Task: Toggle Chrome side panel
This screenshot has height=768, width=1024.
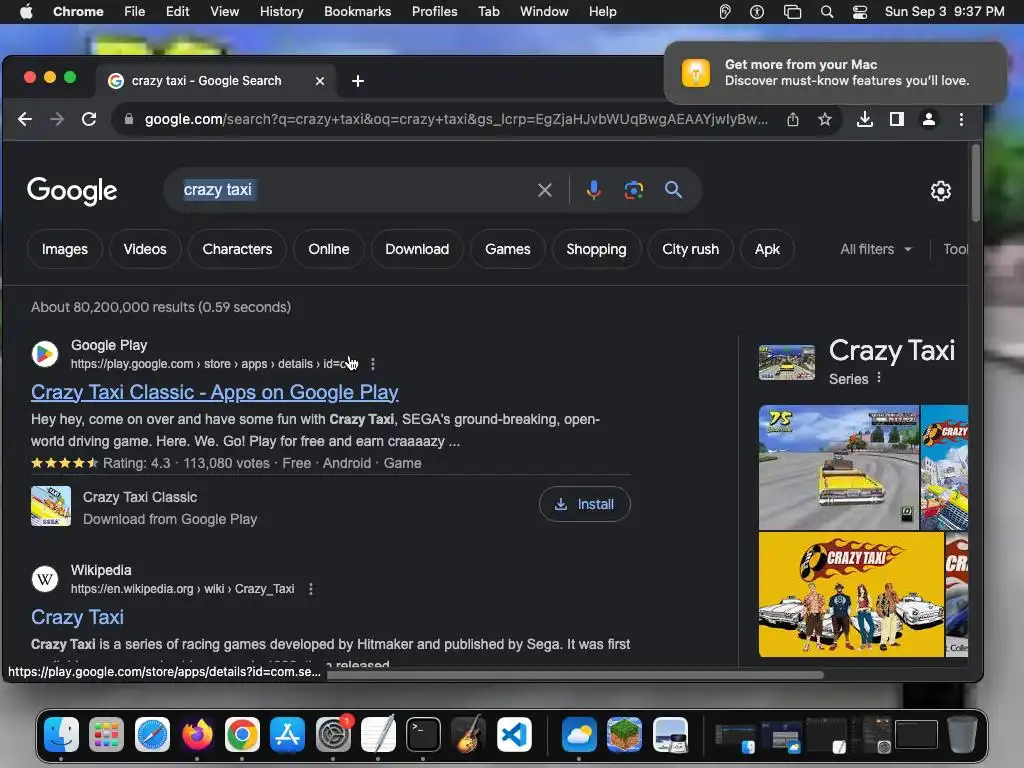Action: tap(897, 119)
